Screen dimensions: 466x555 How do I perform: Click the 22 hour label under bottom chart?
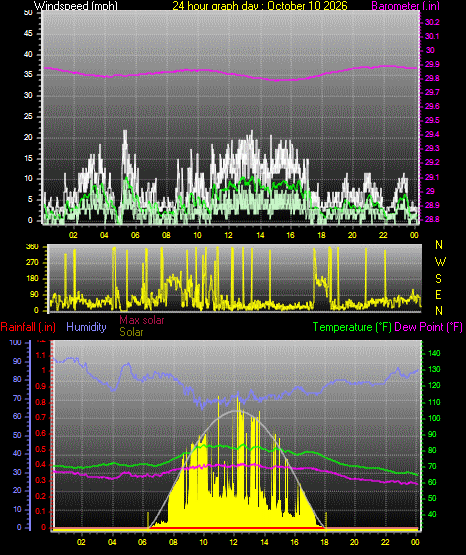385,542
